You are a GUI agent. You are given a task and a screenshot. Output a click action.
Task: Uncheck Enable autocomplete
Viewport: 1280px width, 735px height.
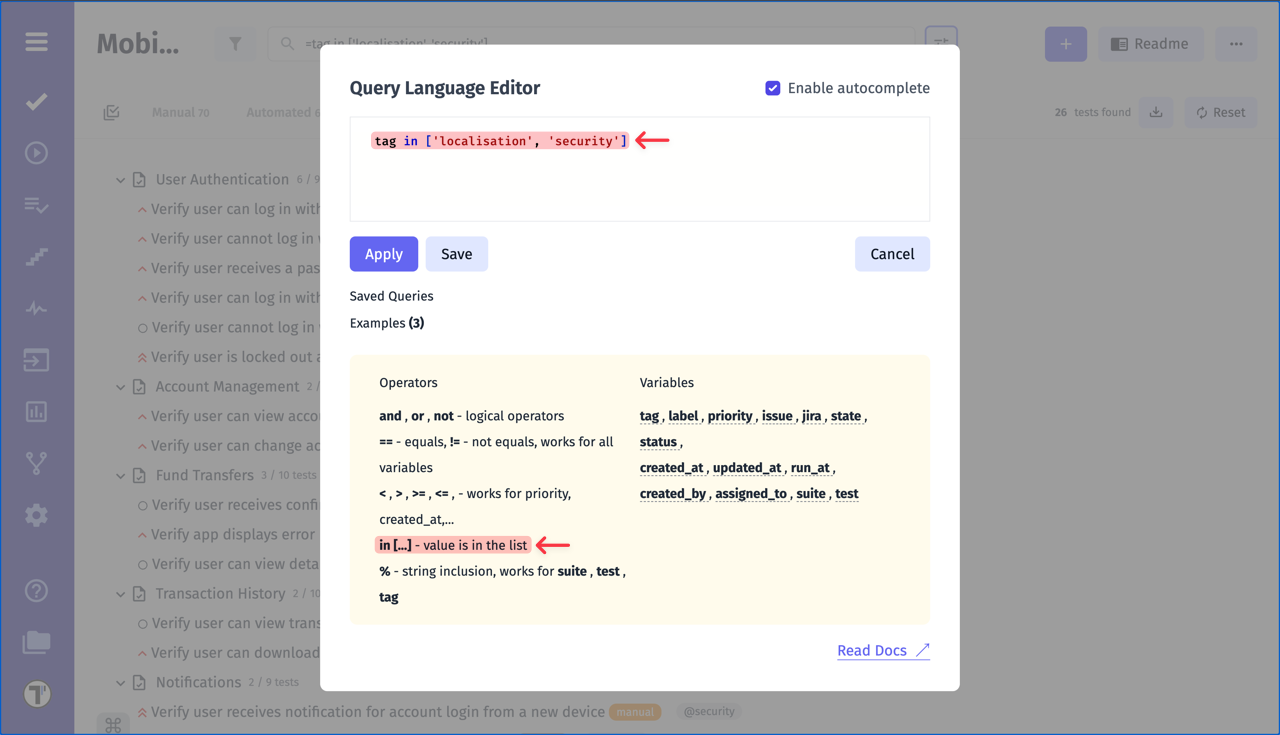773,88
